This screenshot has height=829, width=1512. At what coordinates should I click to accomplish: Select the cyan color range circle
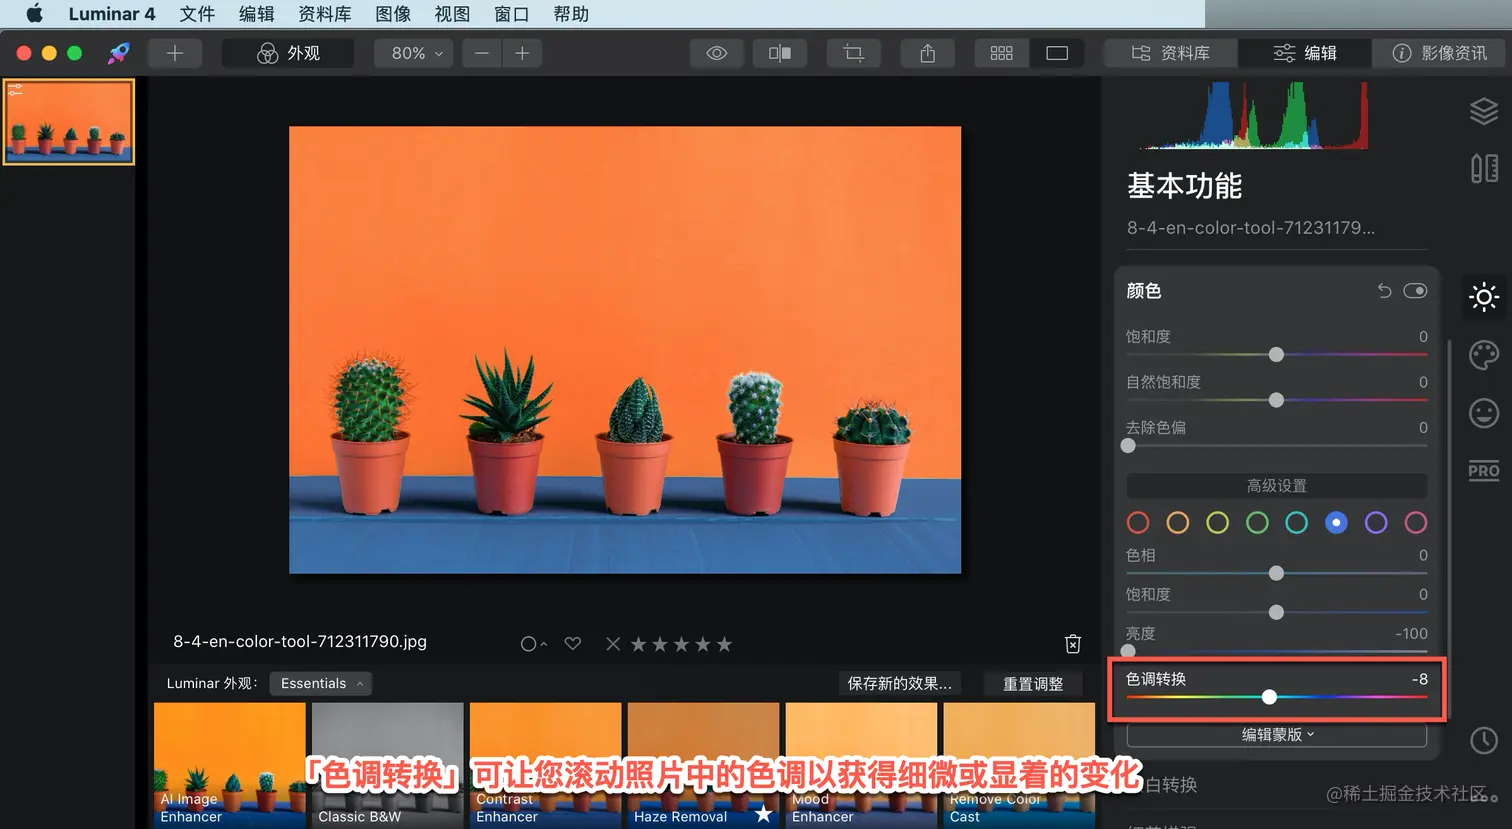coord(1297,522)
